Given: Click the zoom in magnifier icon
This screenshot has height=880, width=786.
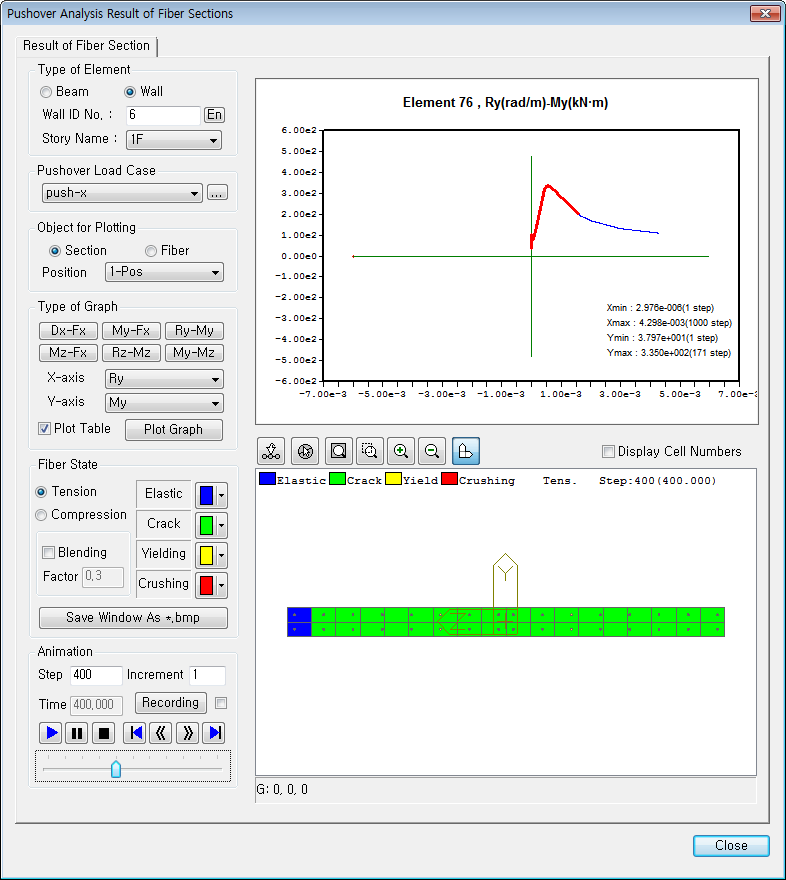Looking at the screenshot, I should [401, 451].
